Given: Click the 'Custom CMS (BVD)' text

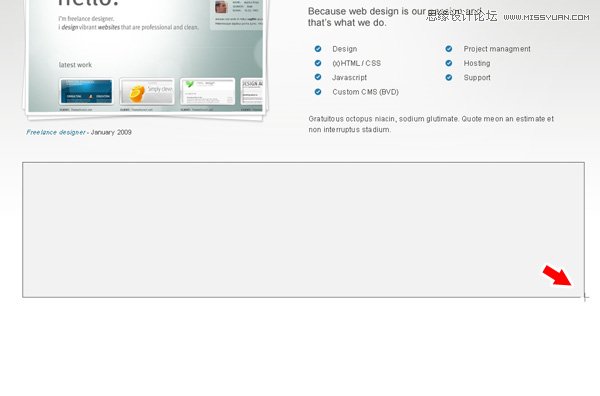Looking at the screenshot, I should click(x=365, y=92).
